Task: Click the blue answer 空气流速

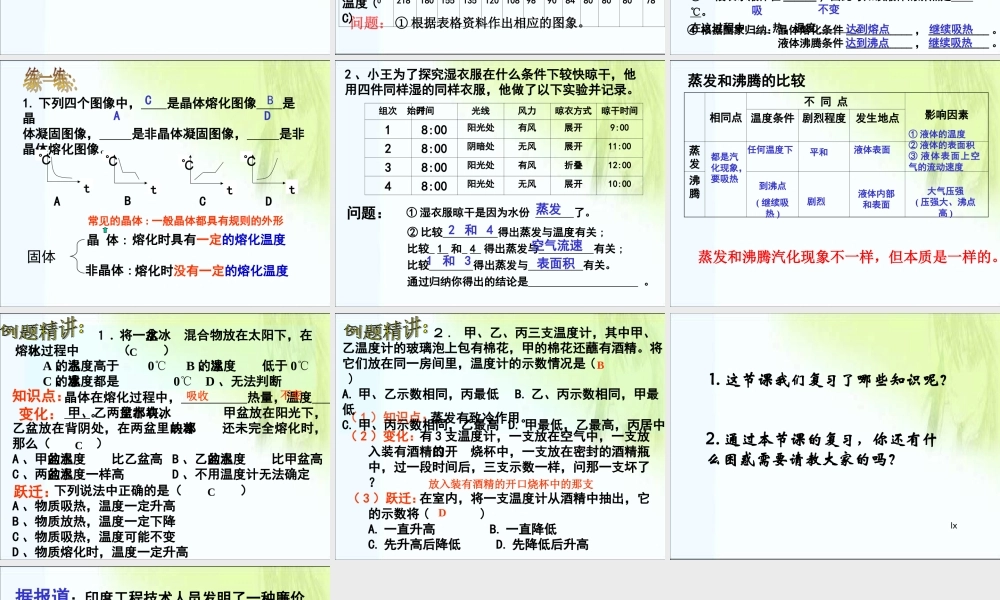Action: click(x=557, y=245)
